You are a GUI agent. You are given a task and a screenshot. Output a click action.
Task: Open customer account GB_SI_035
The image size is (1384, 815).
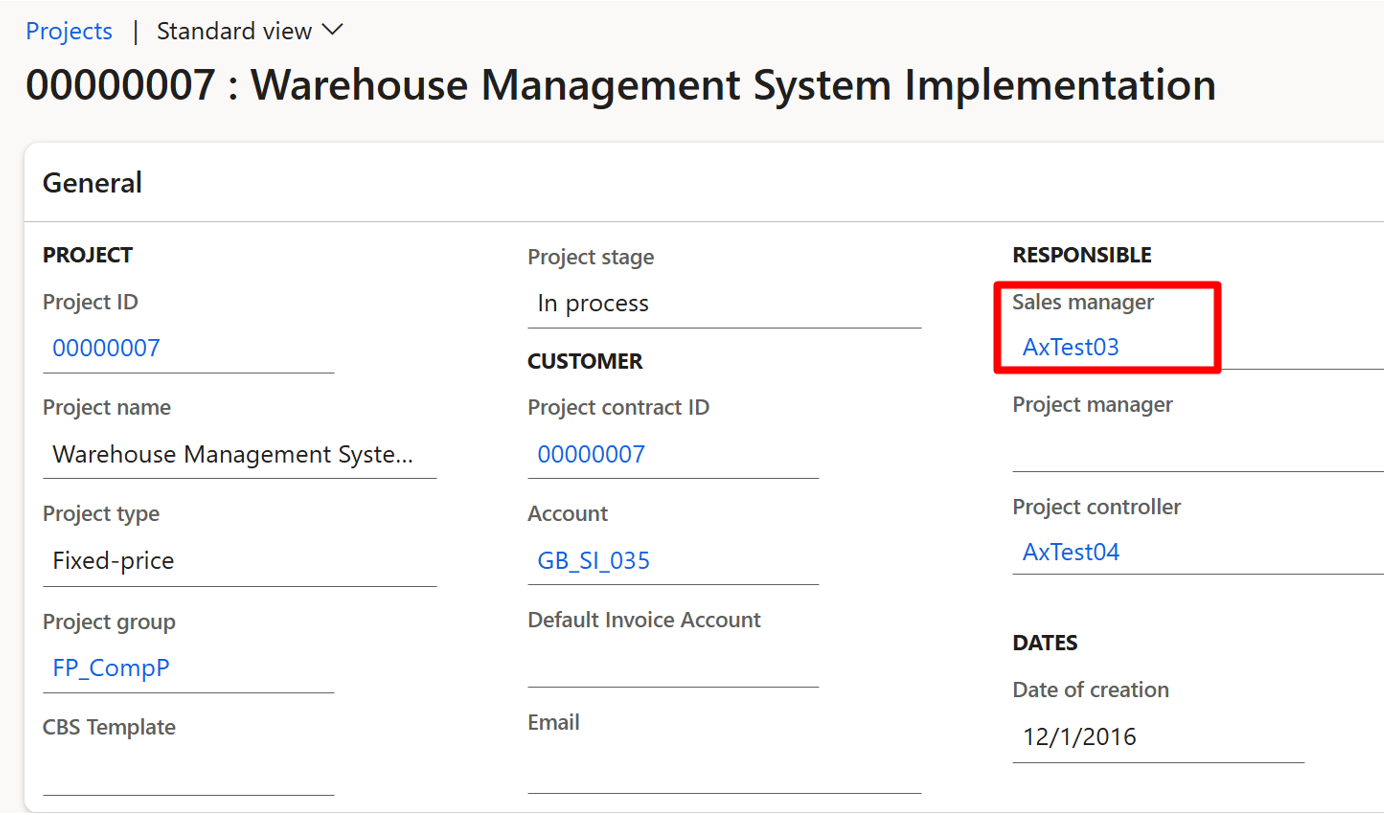(593, 561)
